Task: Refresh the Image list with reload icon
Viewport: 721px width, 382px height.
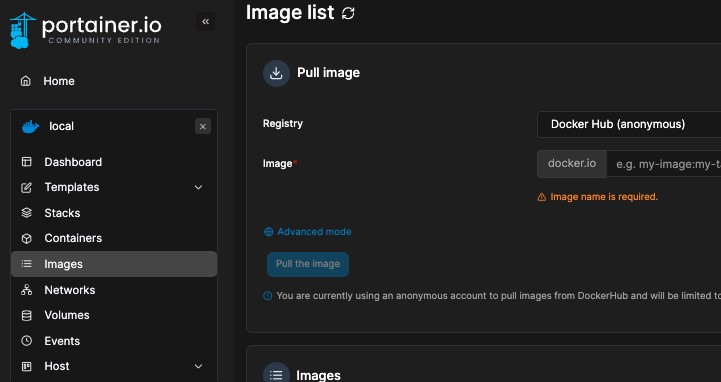Action: 348,13
